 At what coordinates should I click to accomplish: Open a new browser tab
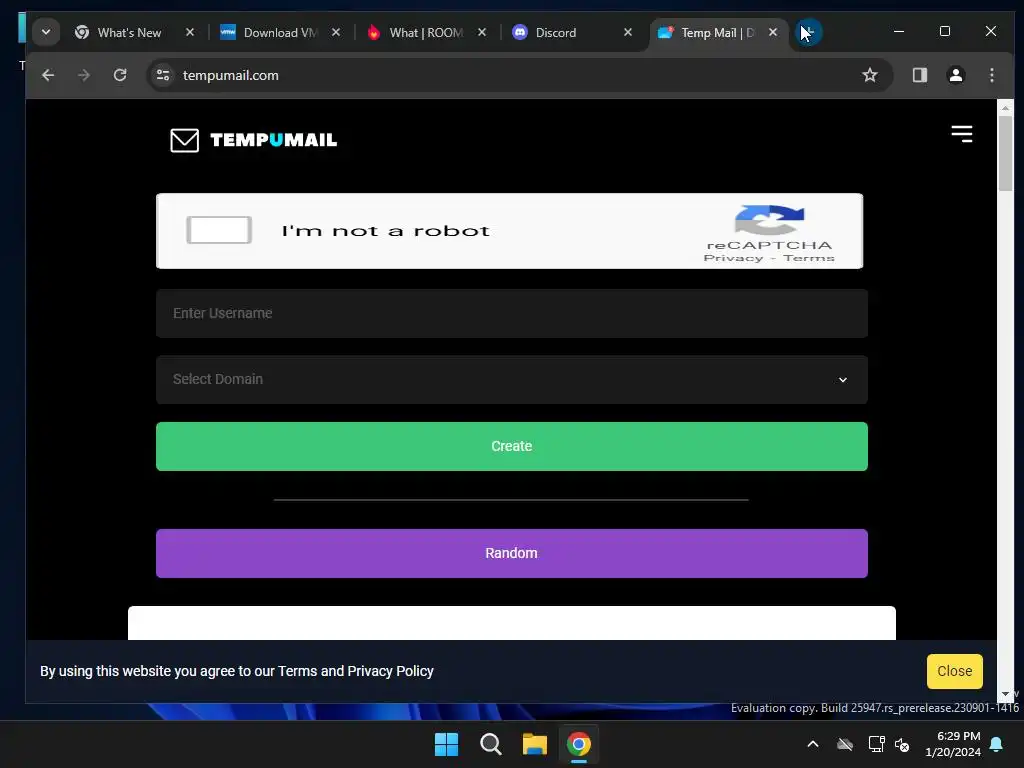808,32
